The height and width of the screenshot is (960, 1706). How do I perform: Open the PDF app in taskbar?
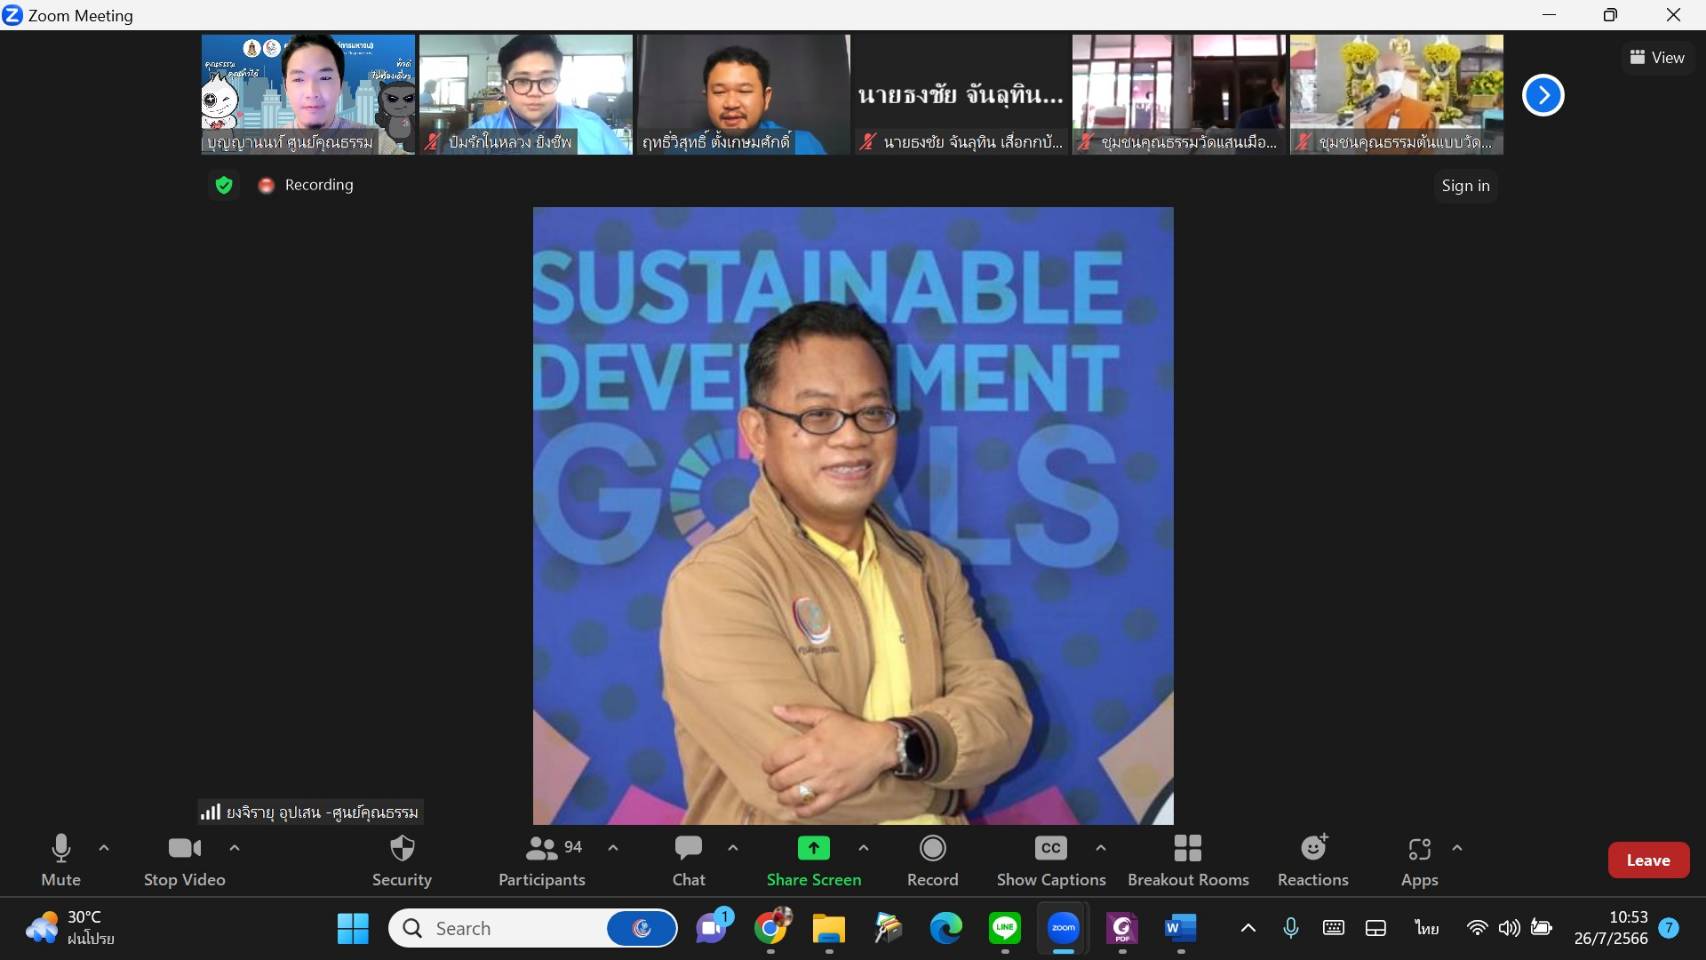1122,928
